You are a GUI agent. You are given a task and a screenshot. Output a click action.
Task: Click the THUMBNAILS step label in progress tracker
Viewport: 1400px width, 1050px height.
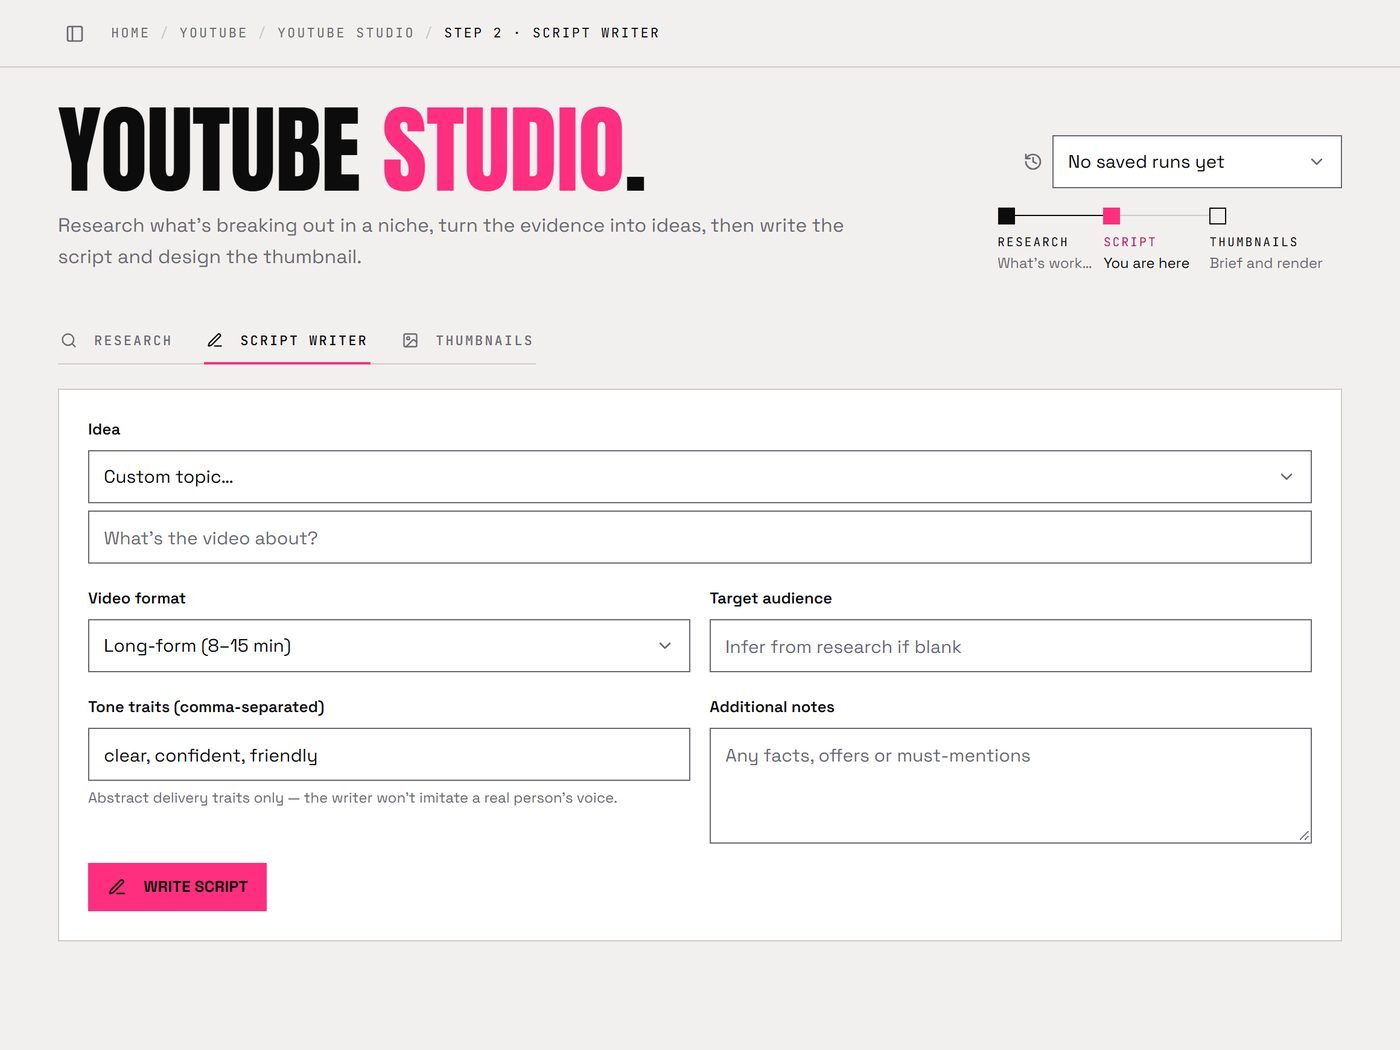pos(1254,242)
